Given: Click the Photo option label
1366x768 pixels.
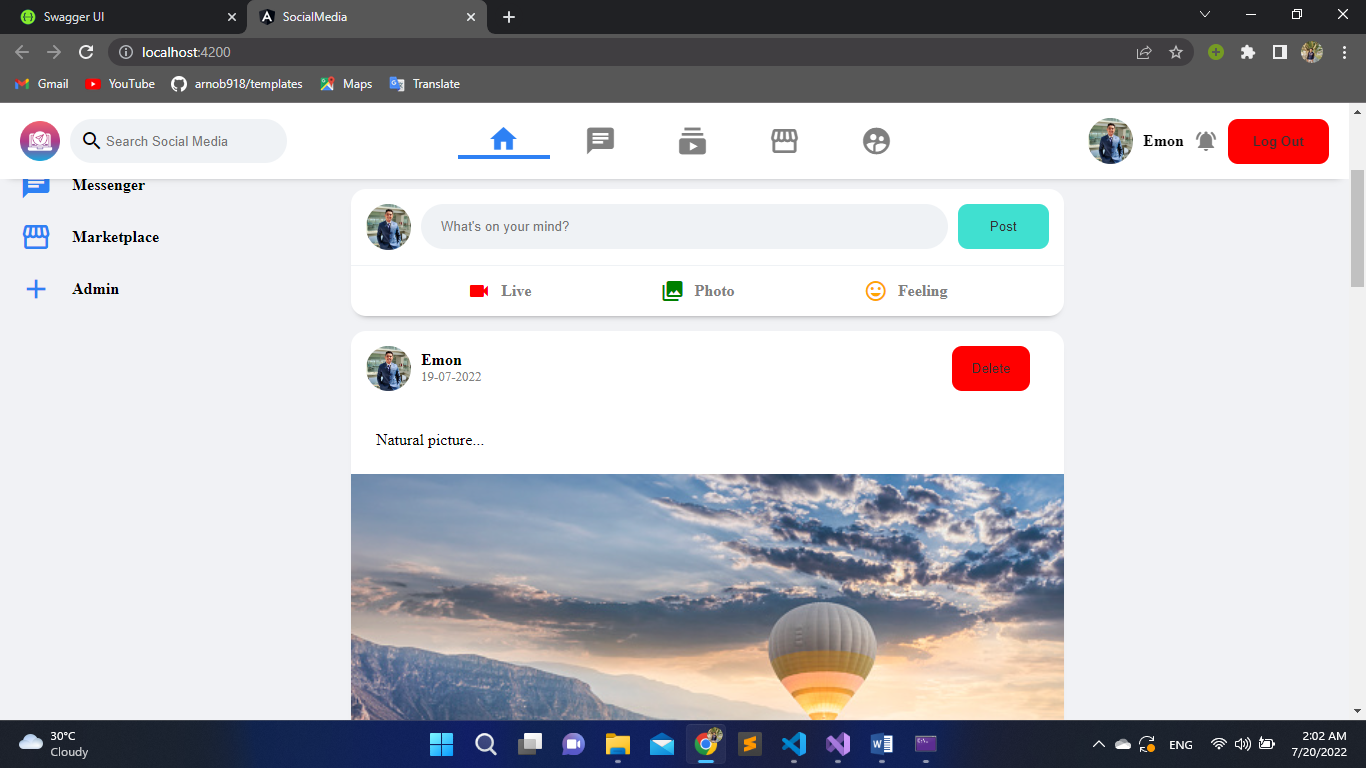Looking at the screenshot, I should click(714, 291).
